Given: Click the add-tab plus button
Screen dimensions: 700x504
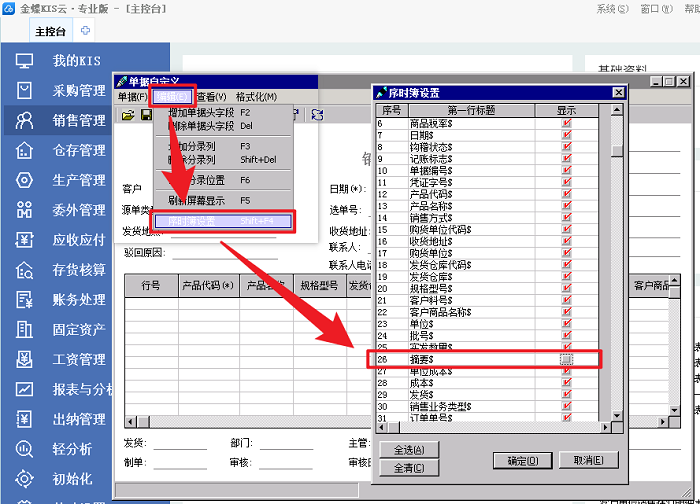Looking at the screenshot, I should [x=86, y=31].
